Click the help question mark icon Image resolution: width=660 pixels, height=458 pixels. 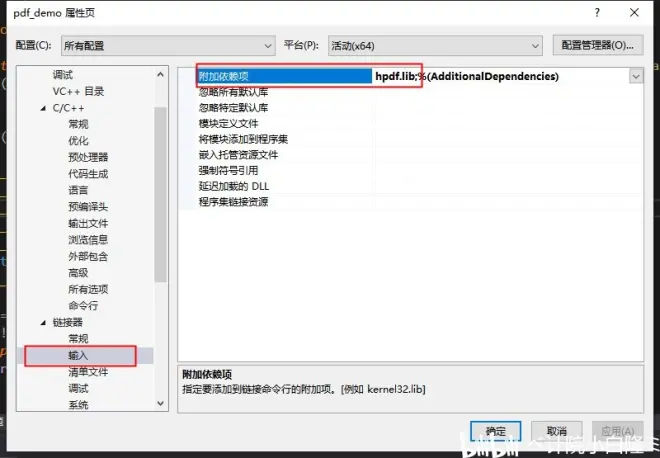pos(597,13)
